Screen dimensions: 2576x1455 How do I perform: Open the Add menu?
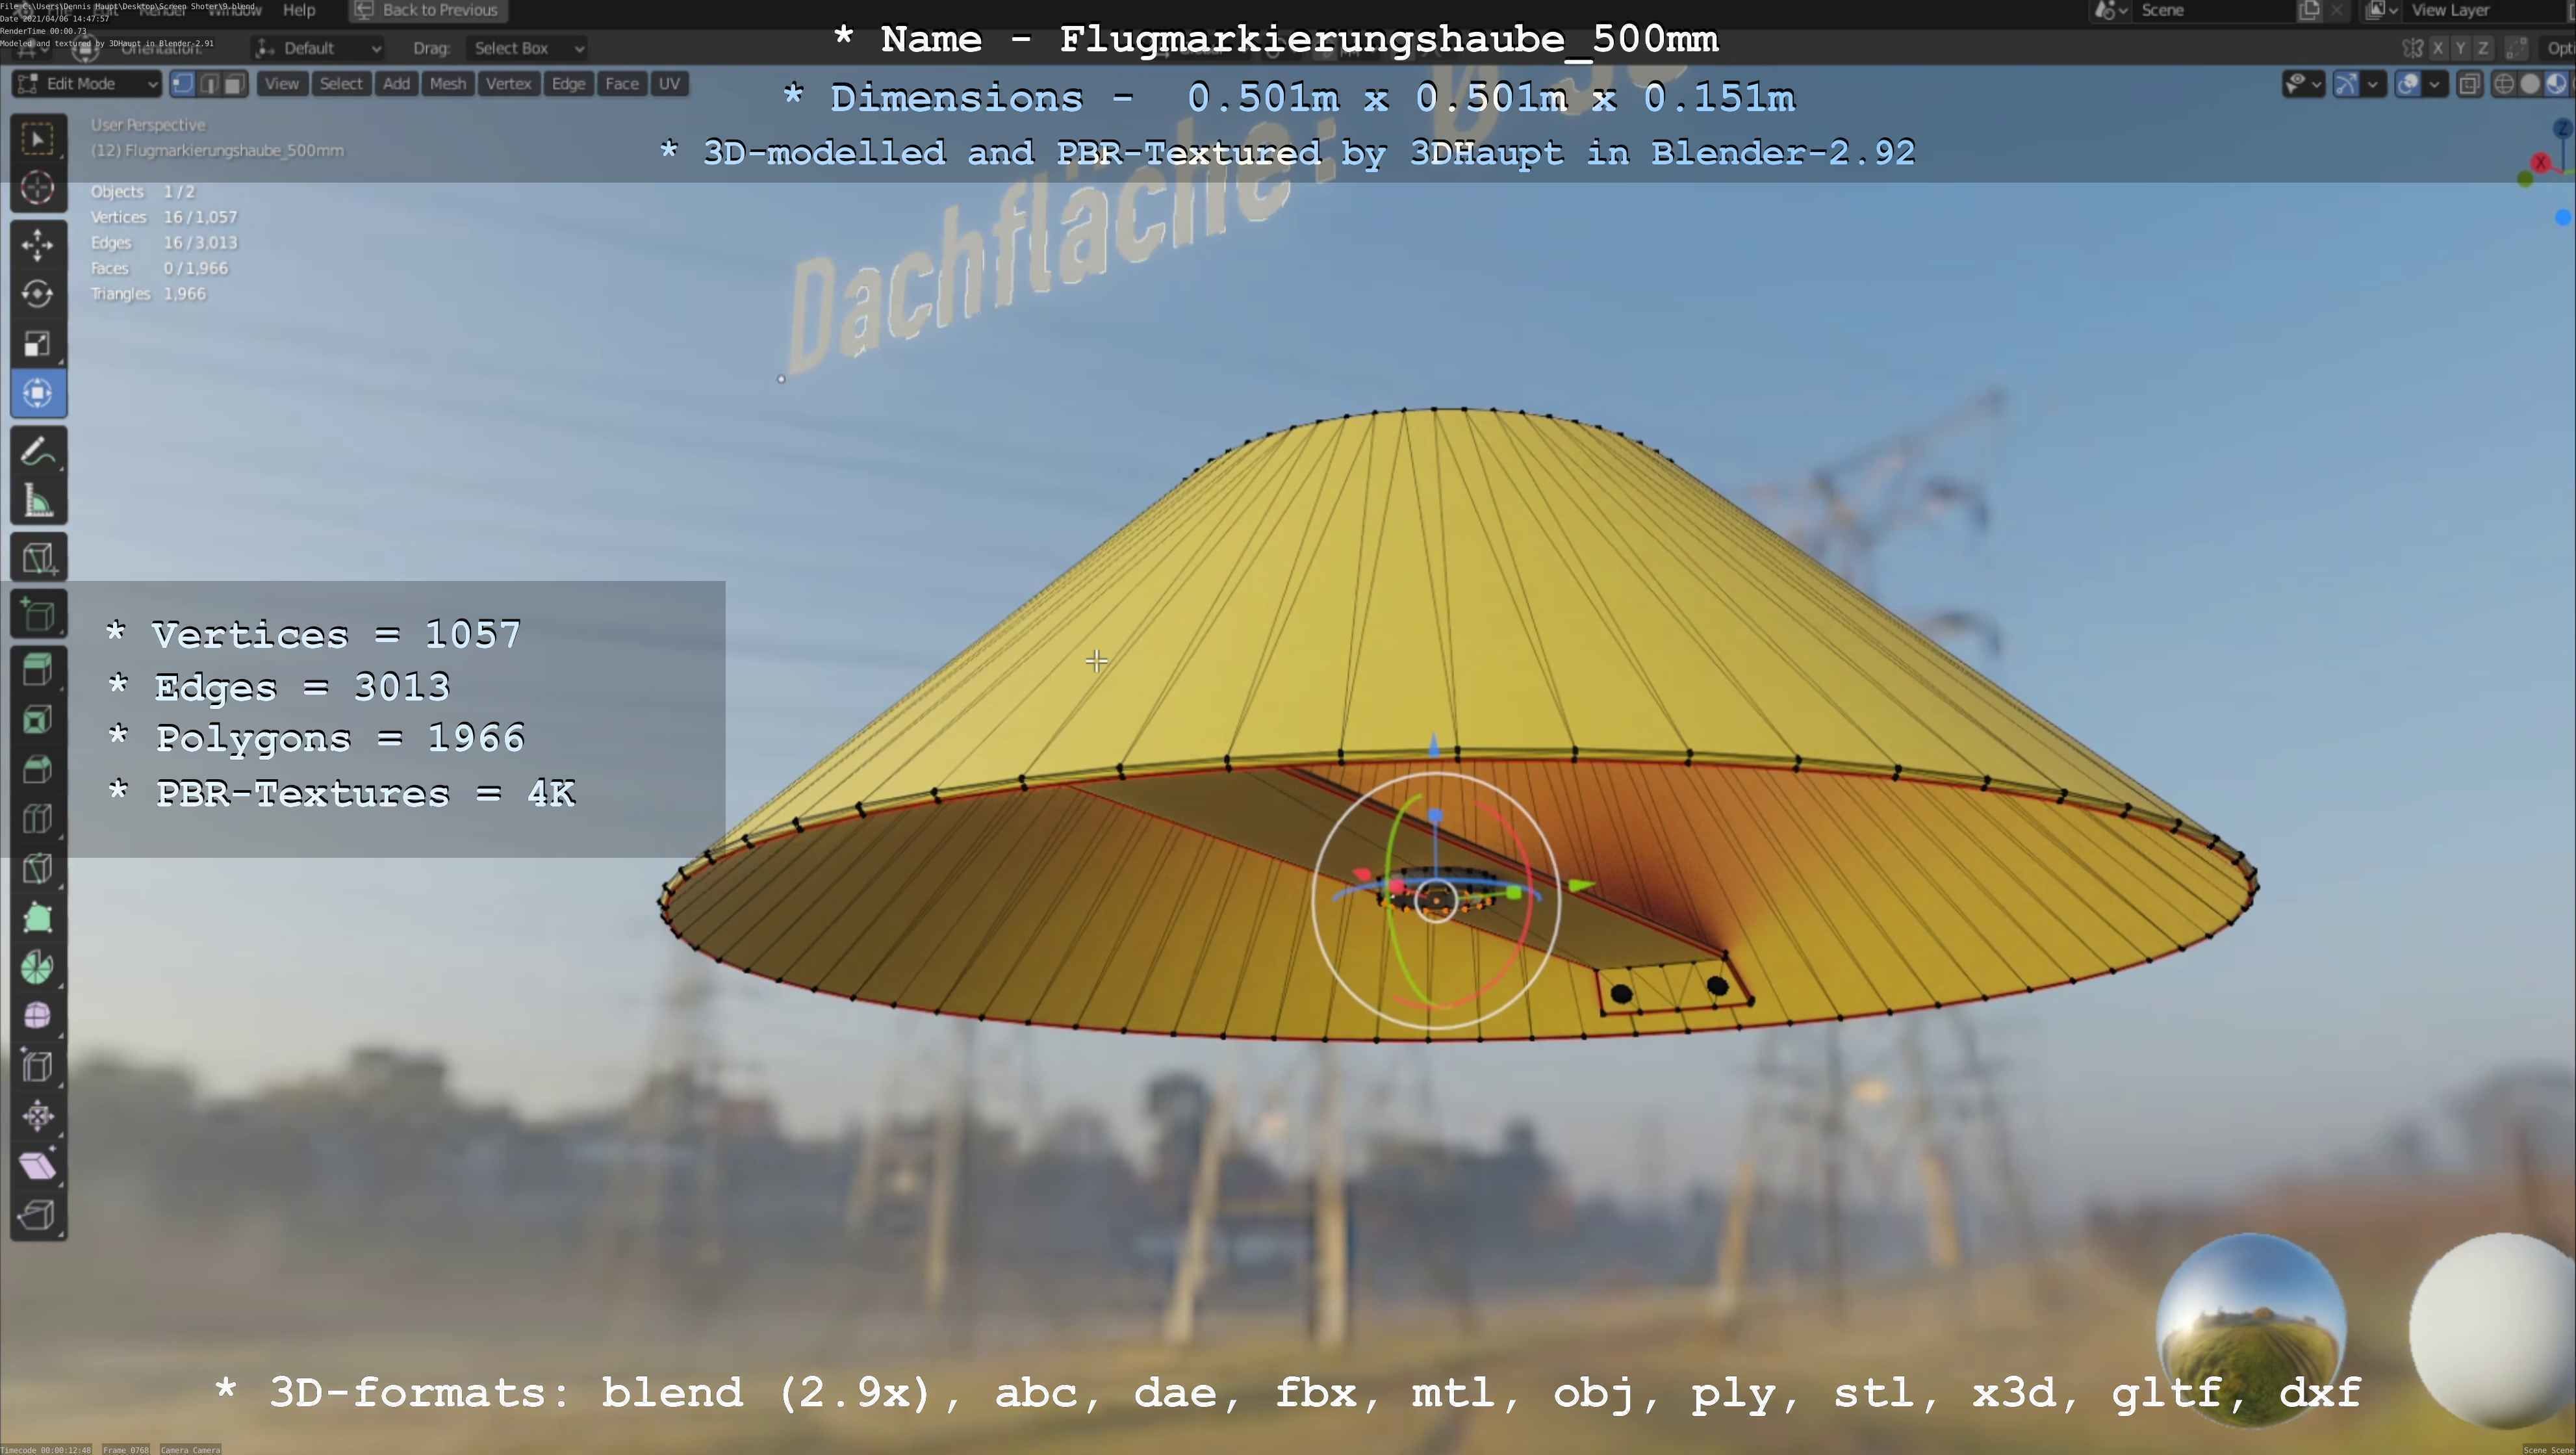pyautogui.click(x=396, y=84)
